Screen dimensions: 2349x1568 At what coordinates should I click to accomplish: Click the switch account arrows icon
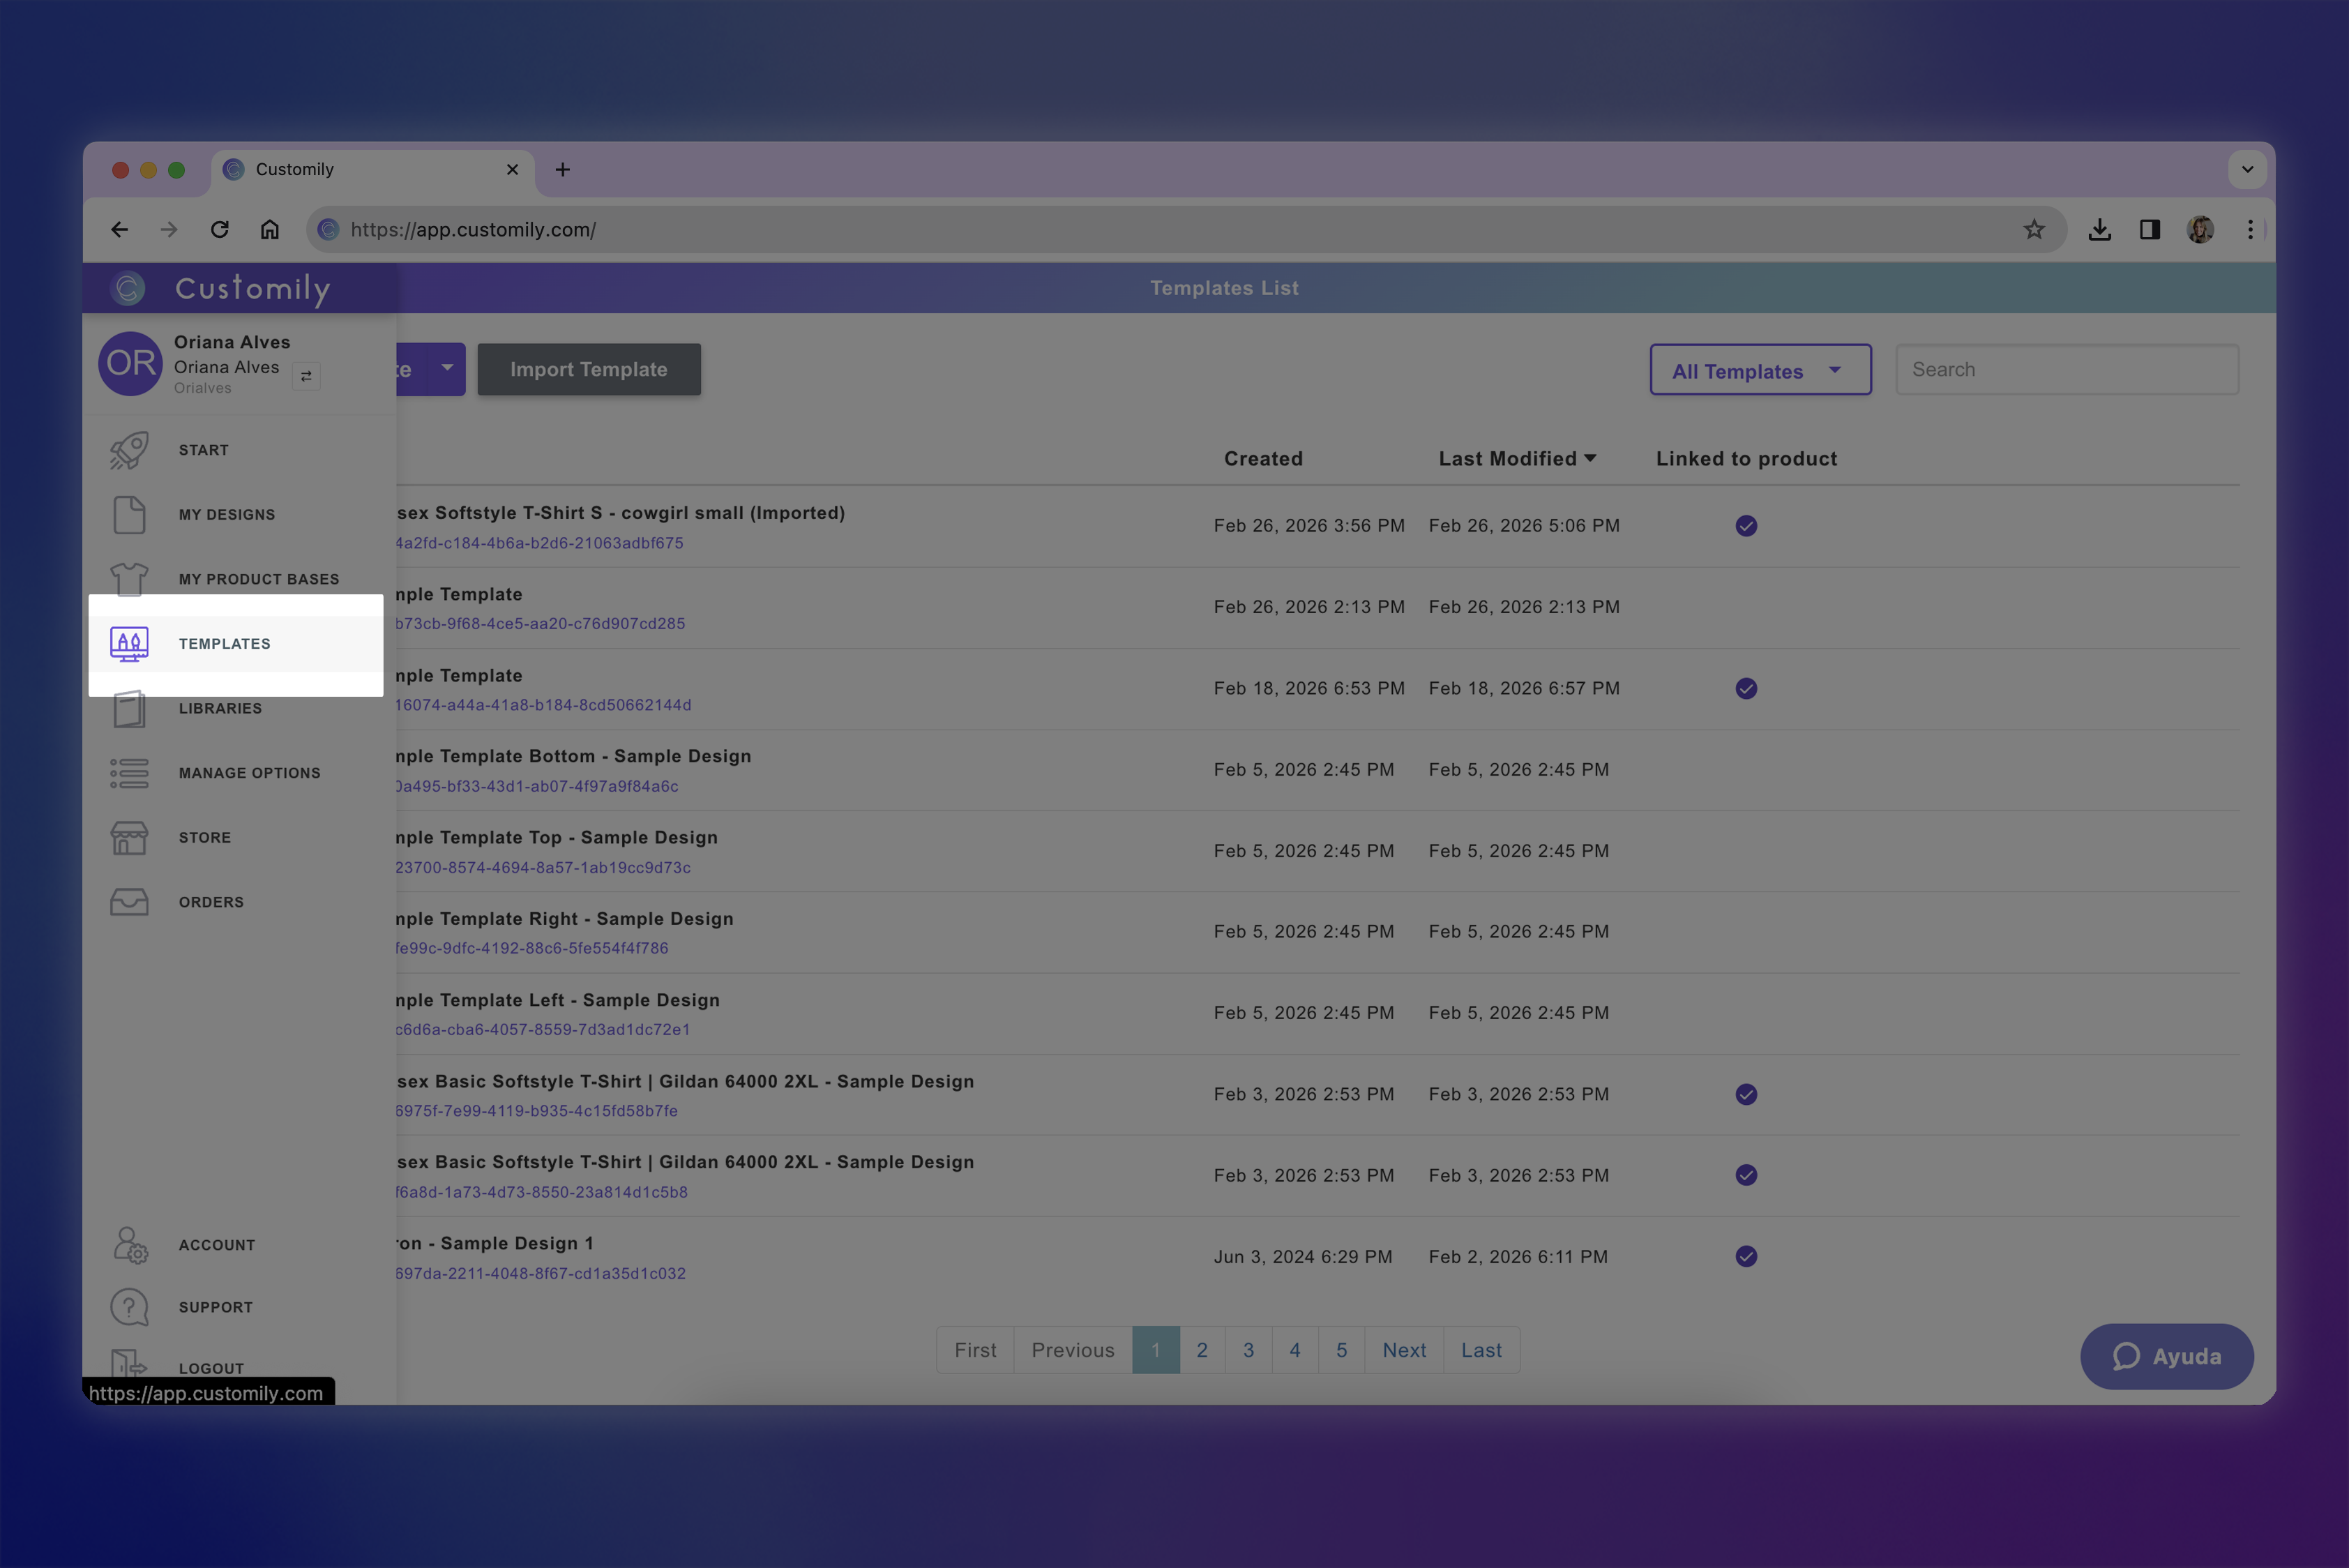pos(306,376)
